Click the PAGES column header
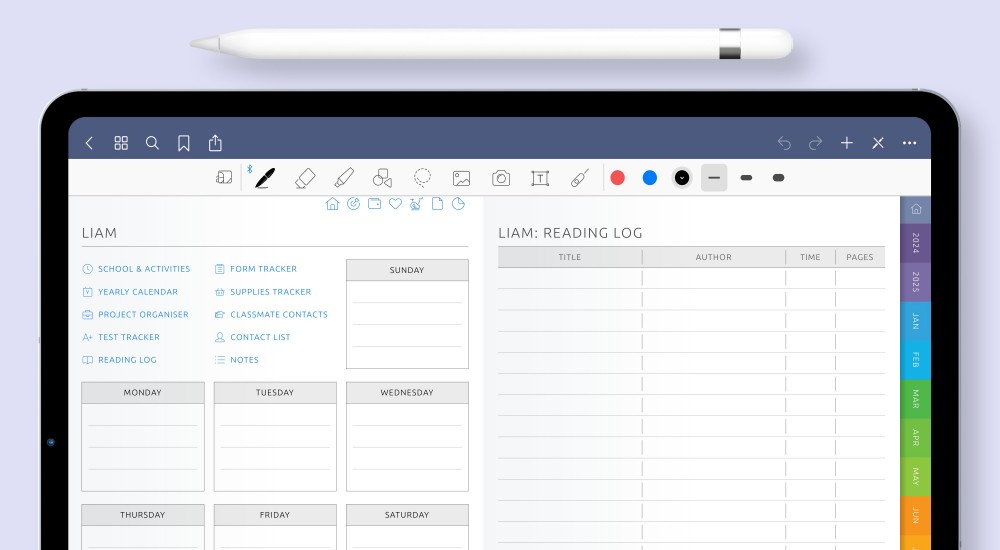The image size is (1000, 550). tap(860, 257)
